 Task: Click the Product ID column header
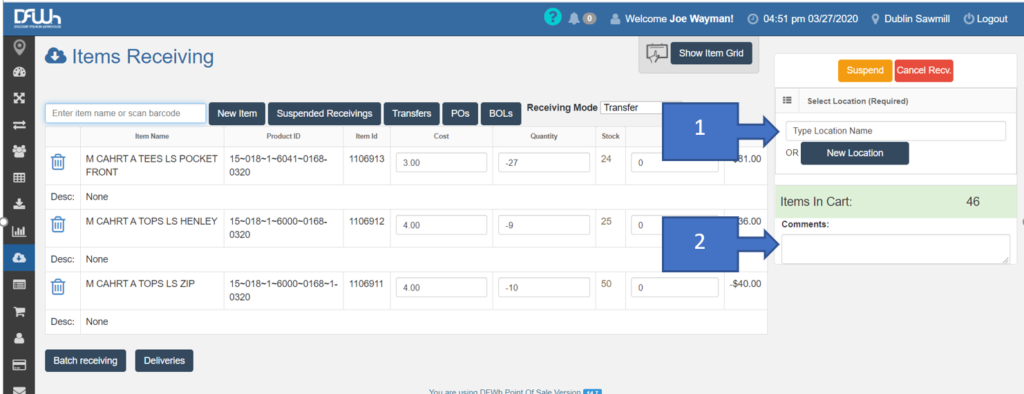tap(283, 137)
